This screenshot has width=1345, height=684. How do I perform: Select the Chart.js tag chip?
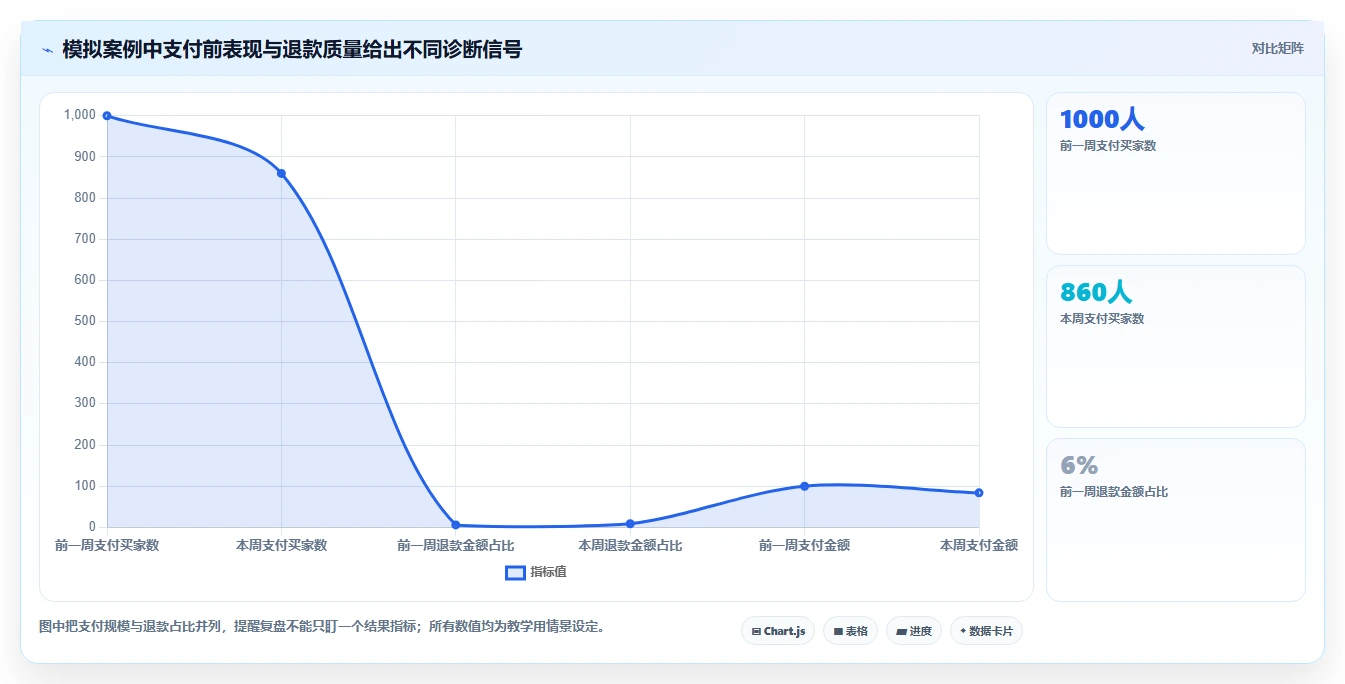(x=778, y=631)
